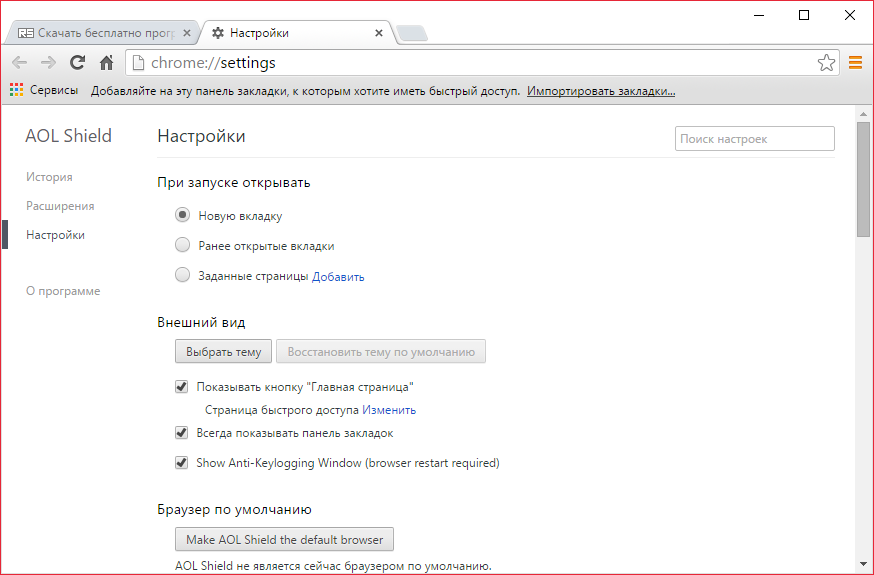The width and height of the screenshot is (874, 575).
Task: Click the Внешний вид heading
Action: (x=201, y=323)
